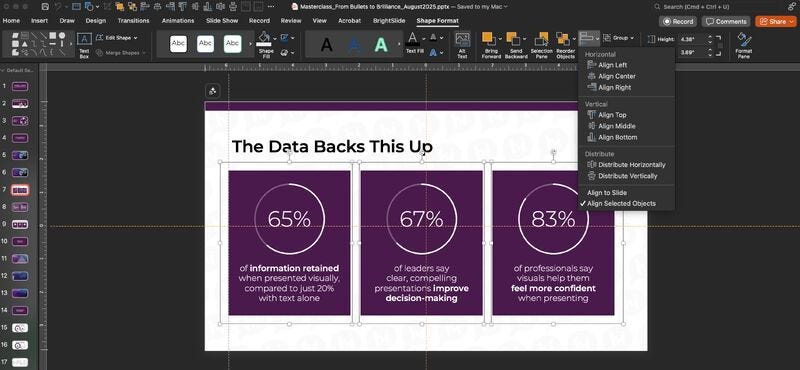Select the first Abc shape style
The height and width of the screenshot is (370, 800).
tap(178, 44)
